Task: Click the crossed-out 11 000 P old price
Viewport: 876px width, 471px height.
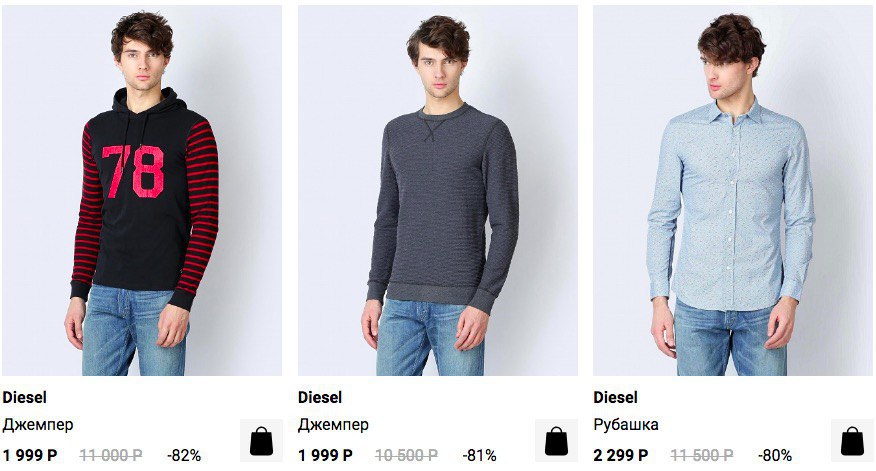Action: (x=111, y=455)
